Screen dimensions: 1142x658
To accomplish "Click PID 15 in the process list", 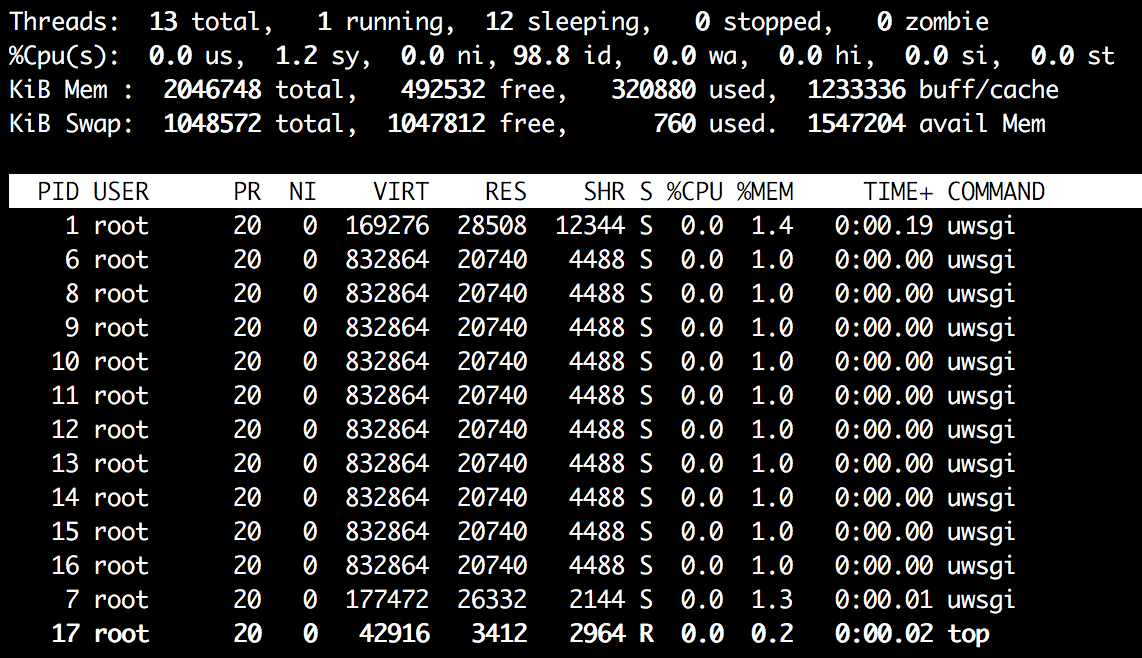I will point(65,531).
